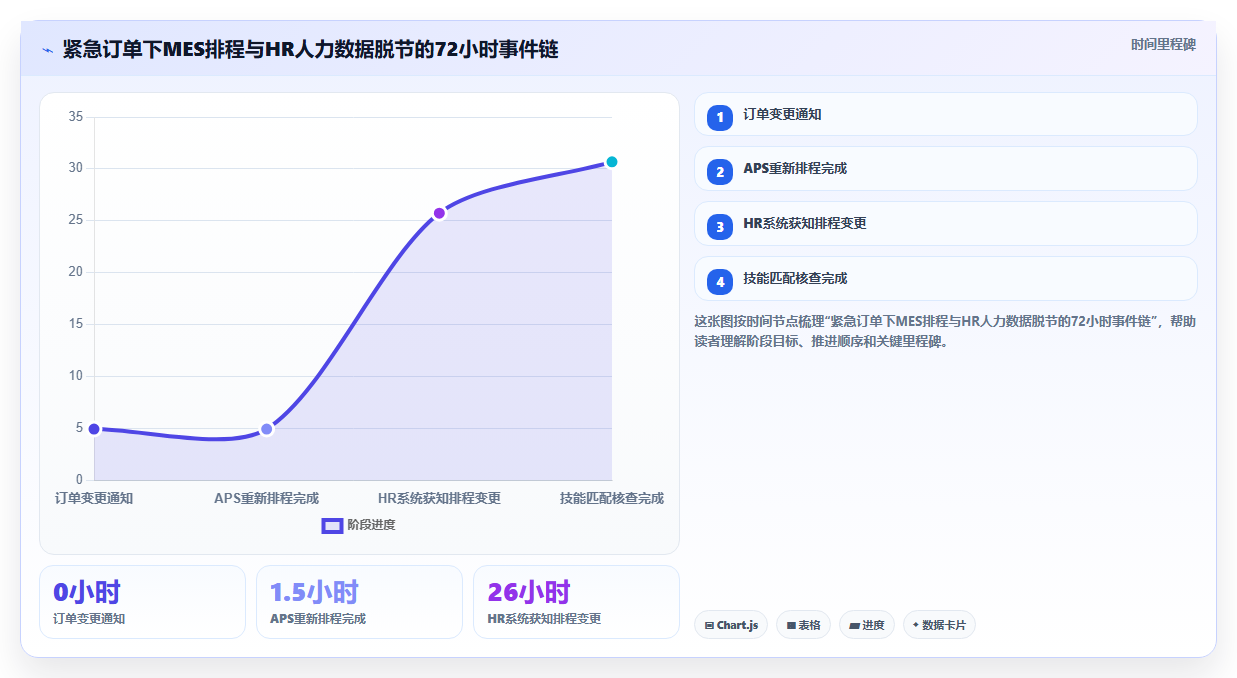Click y-axis value 20
The image size is (1237, 678).
click(x=75, y=272)
